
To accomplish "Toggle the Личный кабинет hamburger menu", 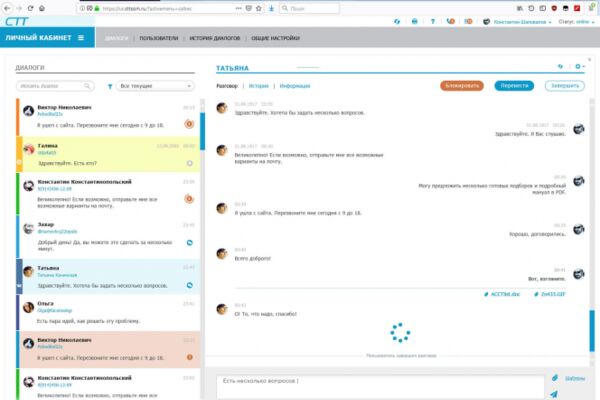I will [81, 38].
